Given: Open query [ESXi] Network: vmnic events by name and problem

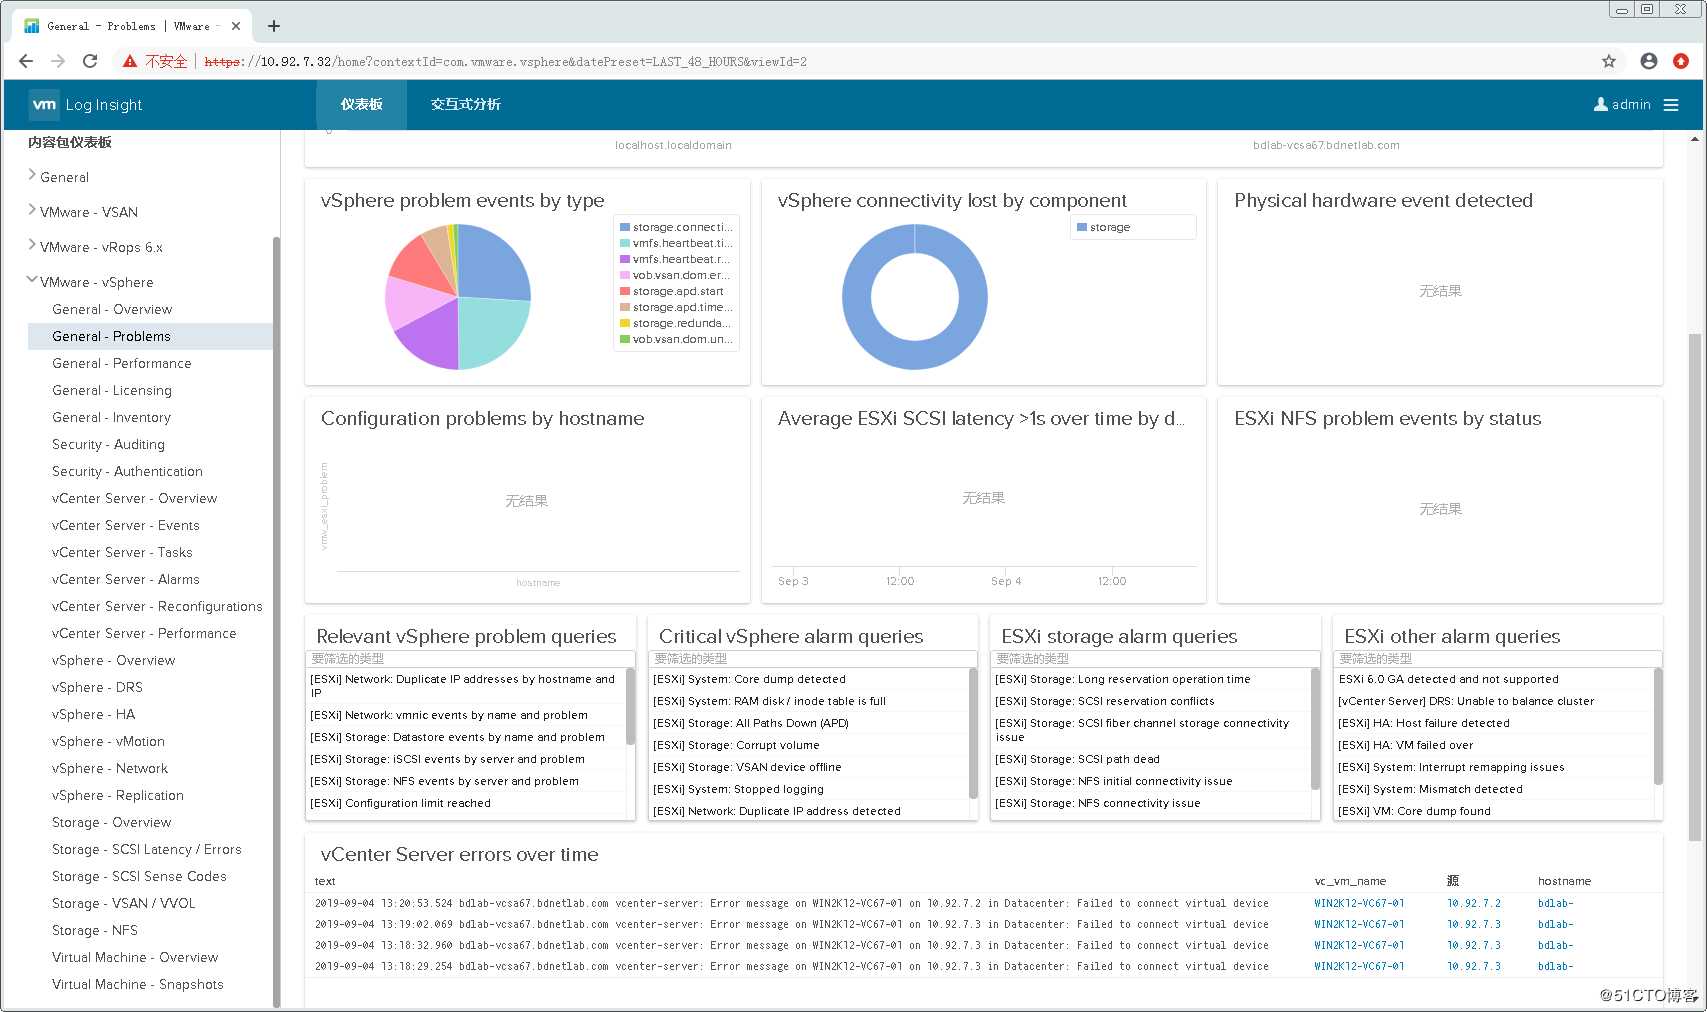Looking at the screenshot, I should click(449, 715).
